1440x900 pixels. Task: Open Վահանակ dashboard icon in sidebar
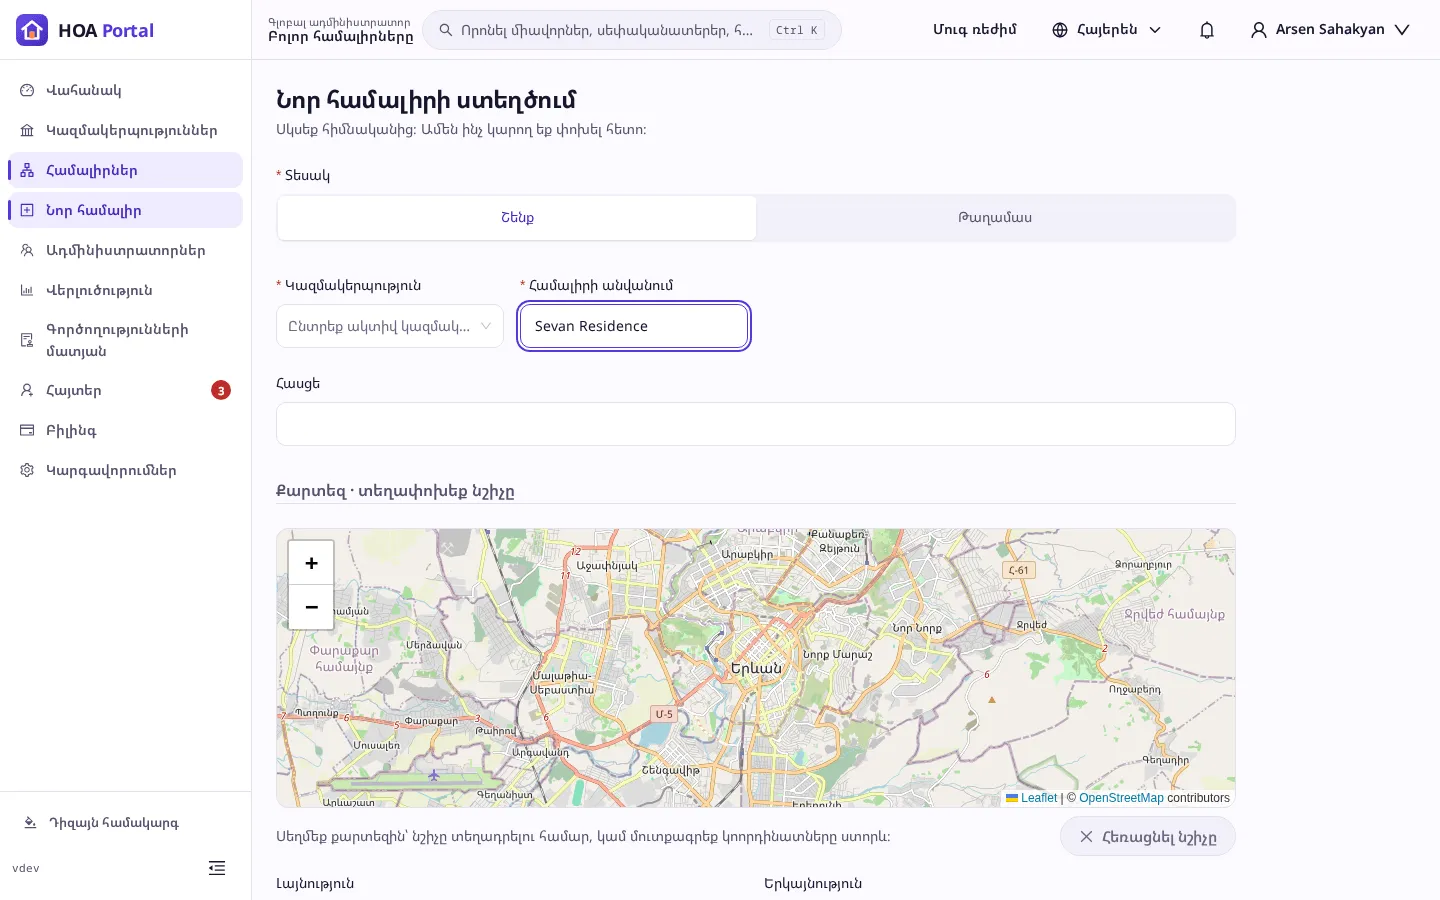click(27, 90)
